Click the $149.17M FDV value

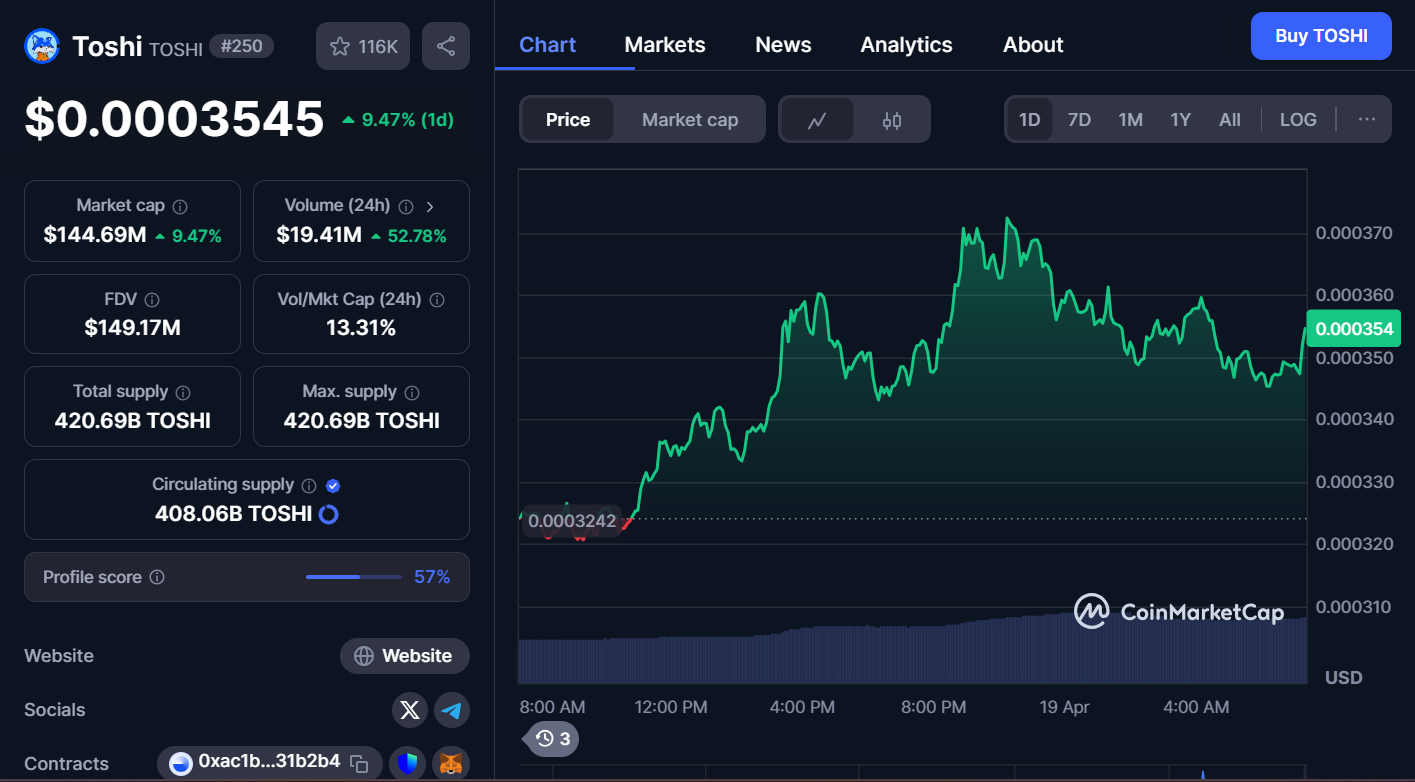point(132,328)
